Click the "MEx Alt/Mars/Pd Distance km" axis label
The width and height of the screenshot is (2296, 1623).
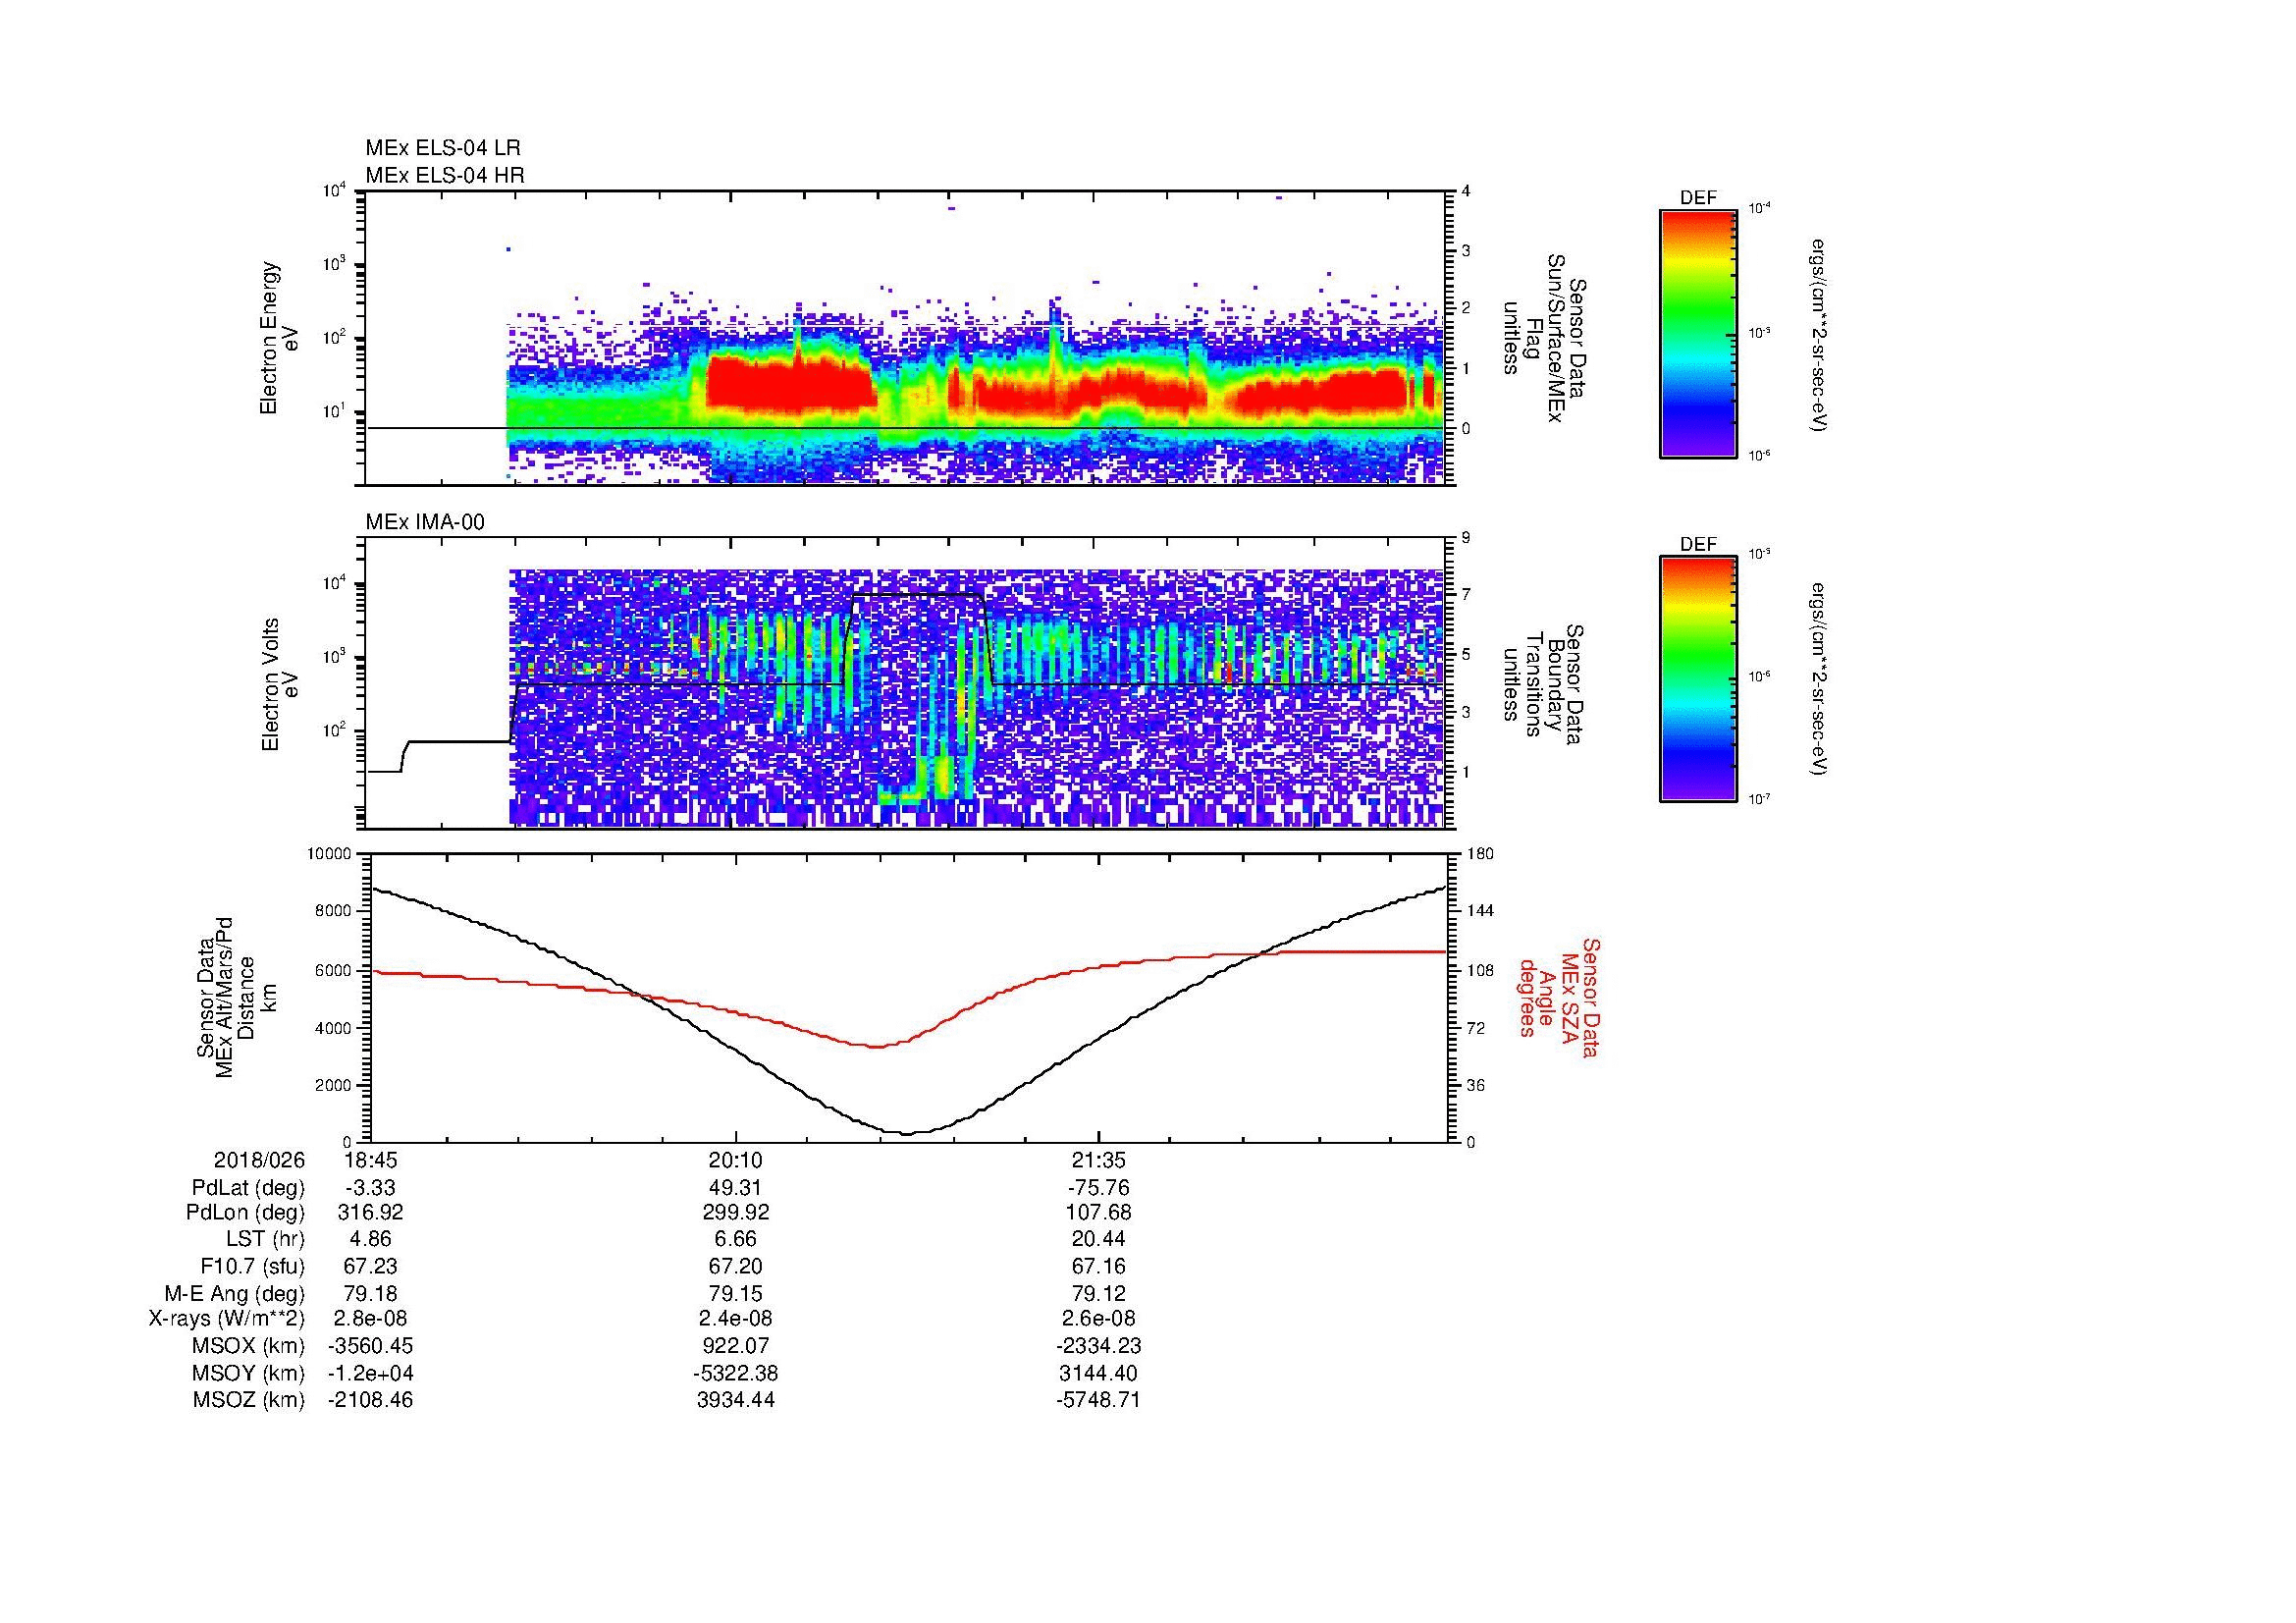(x=235, y=997)
